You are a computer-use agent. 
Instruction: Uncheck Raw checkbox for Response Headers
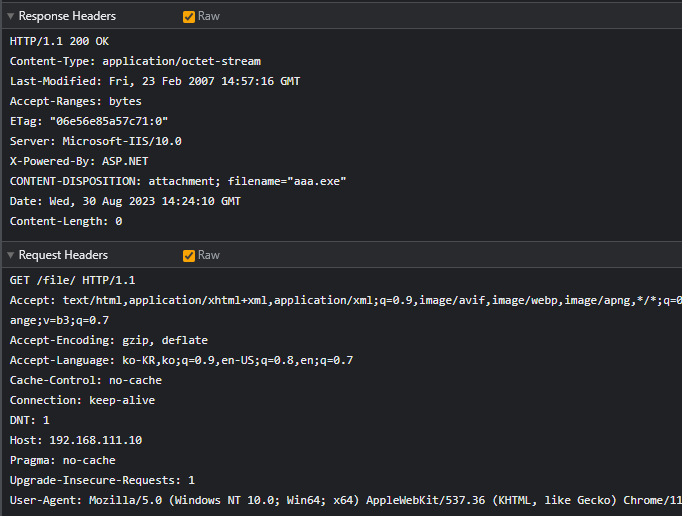tap(189, 17)
